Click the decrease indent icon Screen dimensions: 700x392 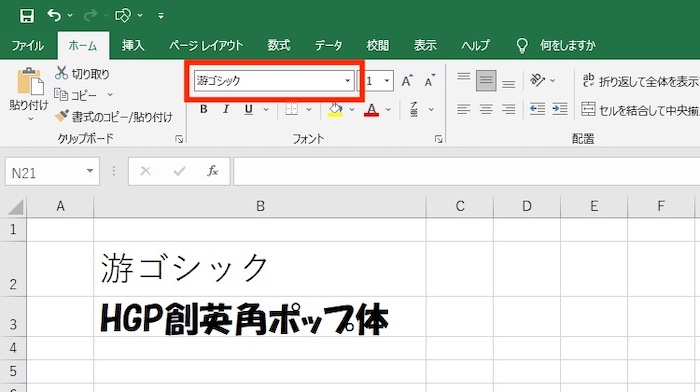tap(537, 109)
